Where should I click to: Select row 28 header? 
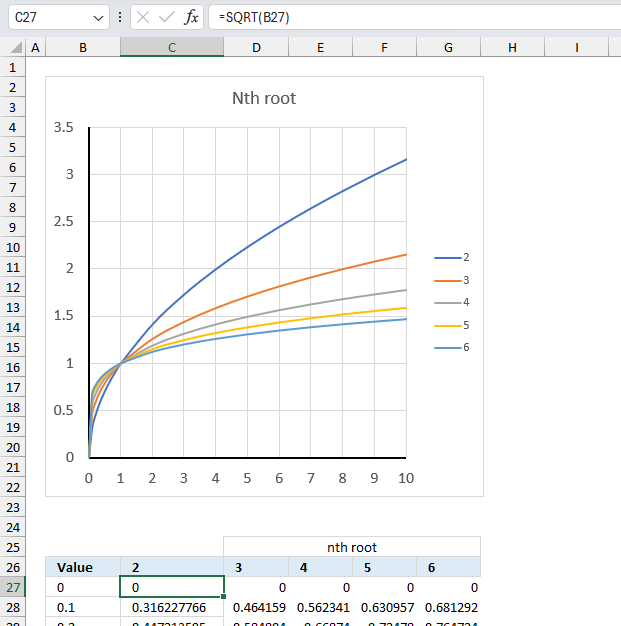point(12,607)
